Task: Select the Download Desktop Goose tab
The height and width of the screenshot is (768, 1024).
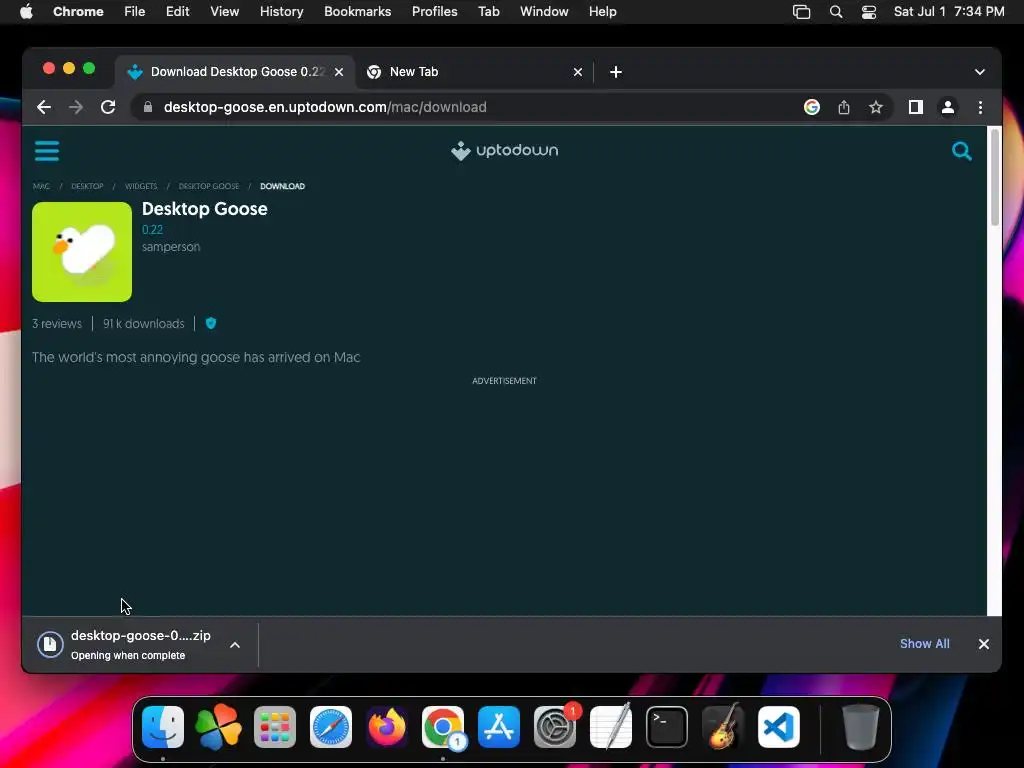Action: (236, 72)
